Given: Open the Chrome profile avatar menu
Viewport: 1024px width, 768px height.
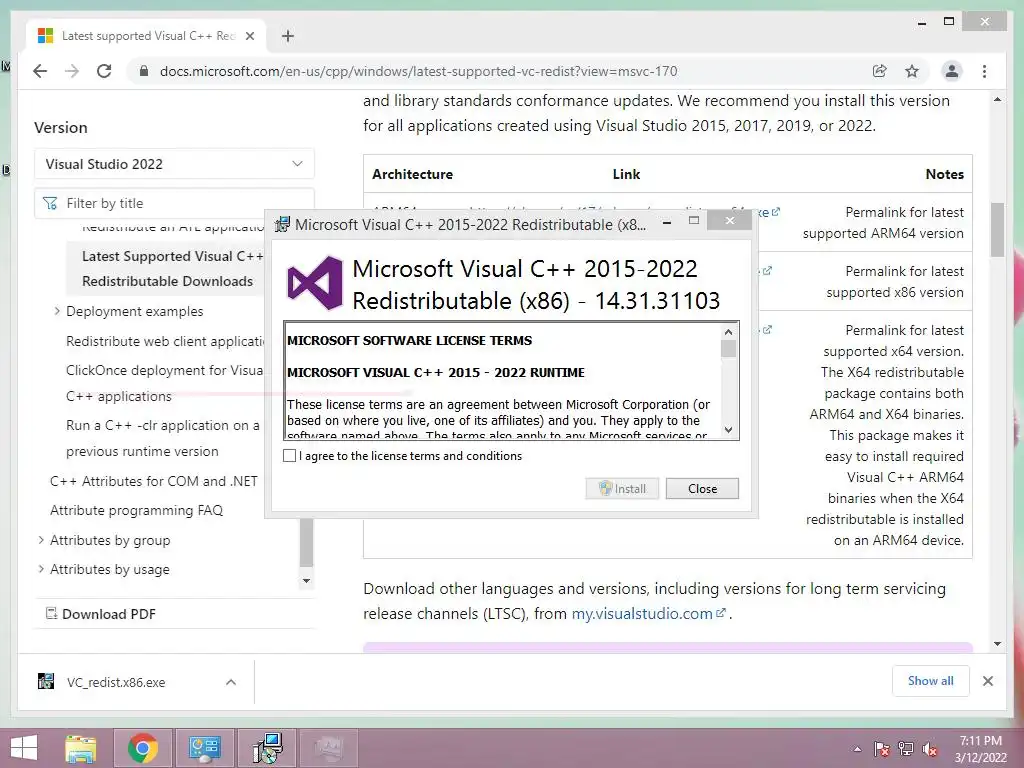Looking at the screenshot, I should (952, 71).
